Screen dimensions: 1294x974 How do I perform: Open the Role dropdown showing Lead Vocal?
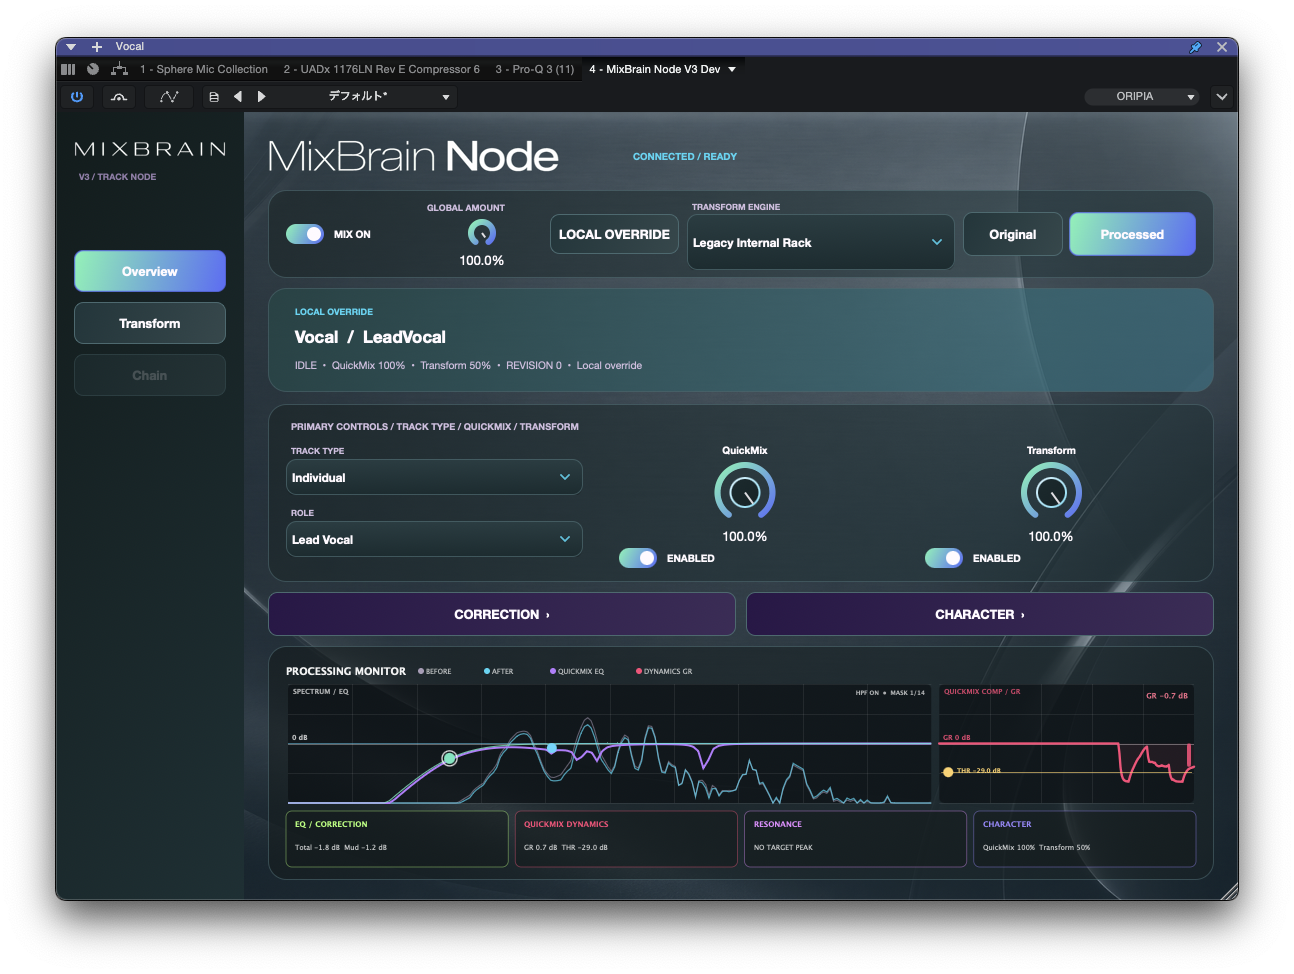(x=434, y=539)
